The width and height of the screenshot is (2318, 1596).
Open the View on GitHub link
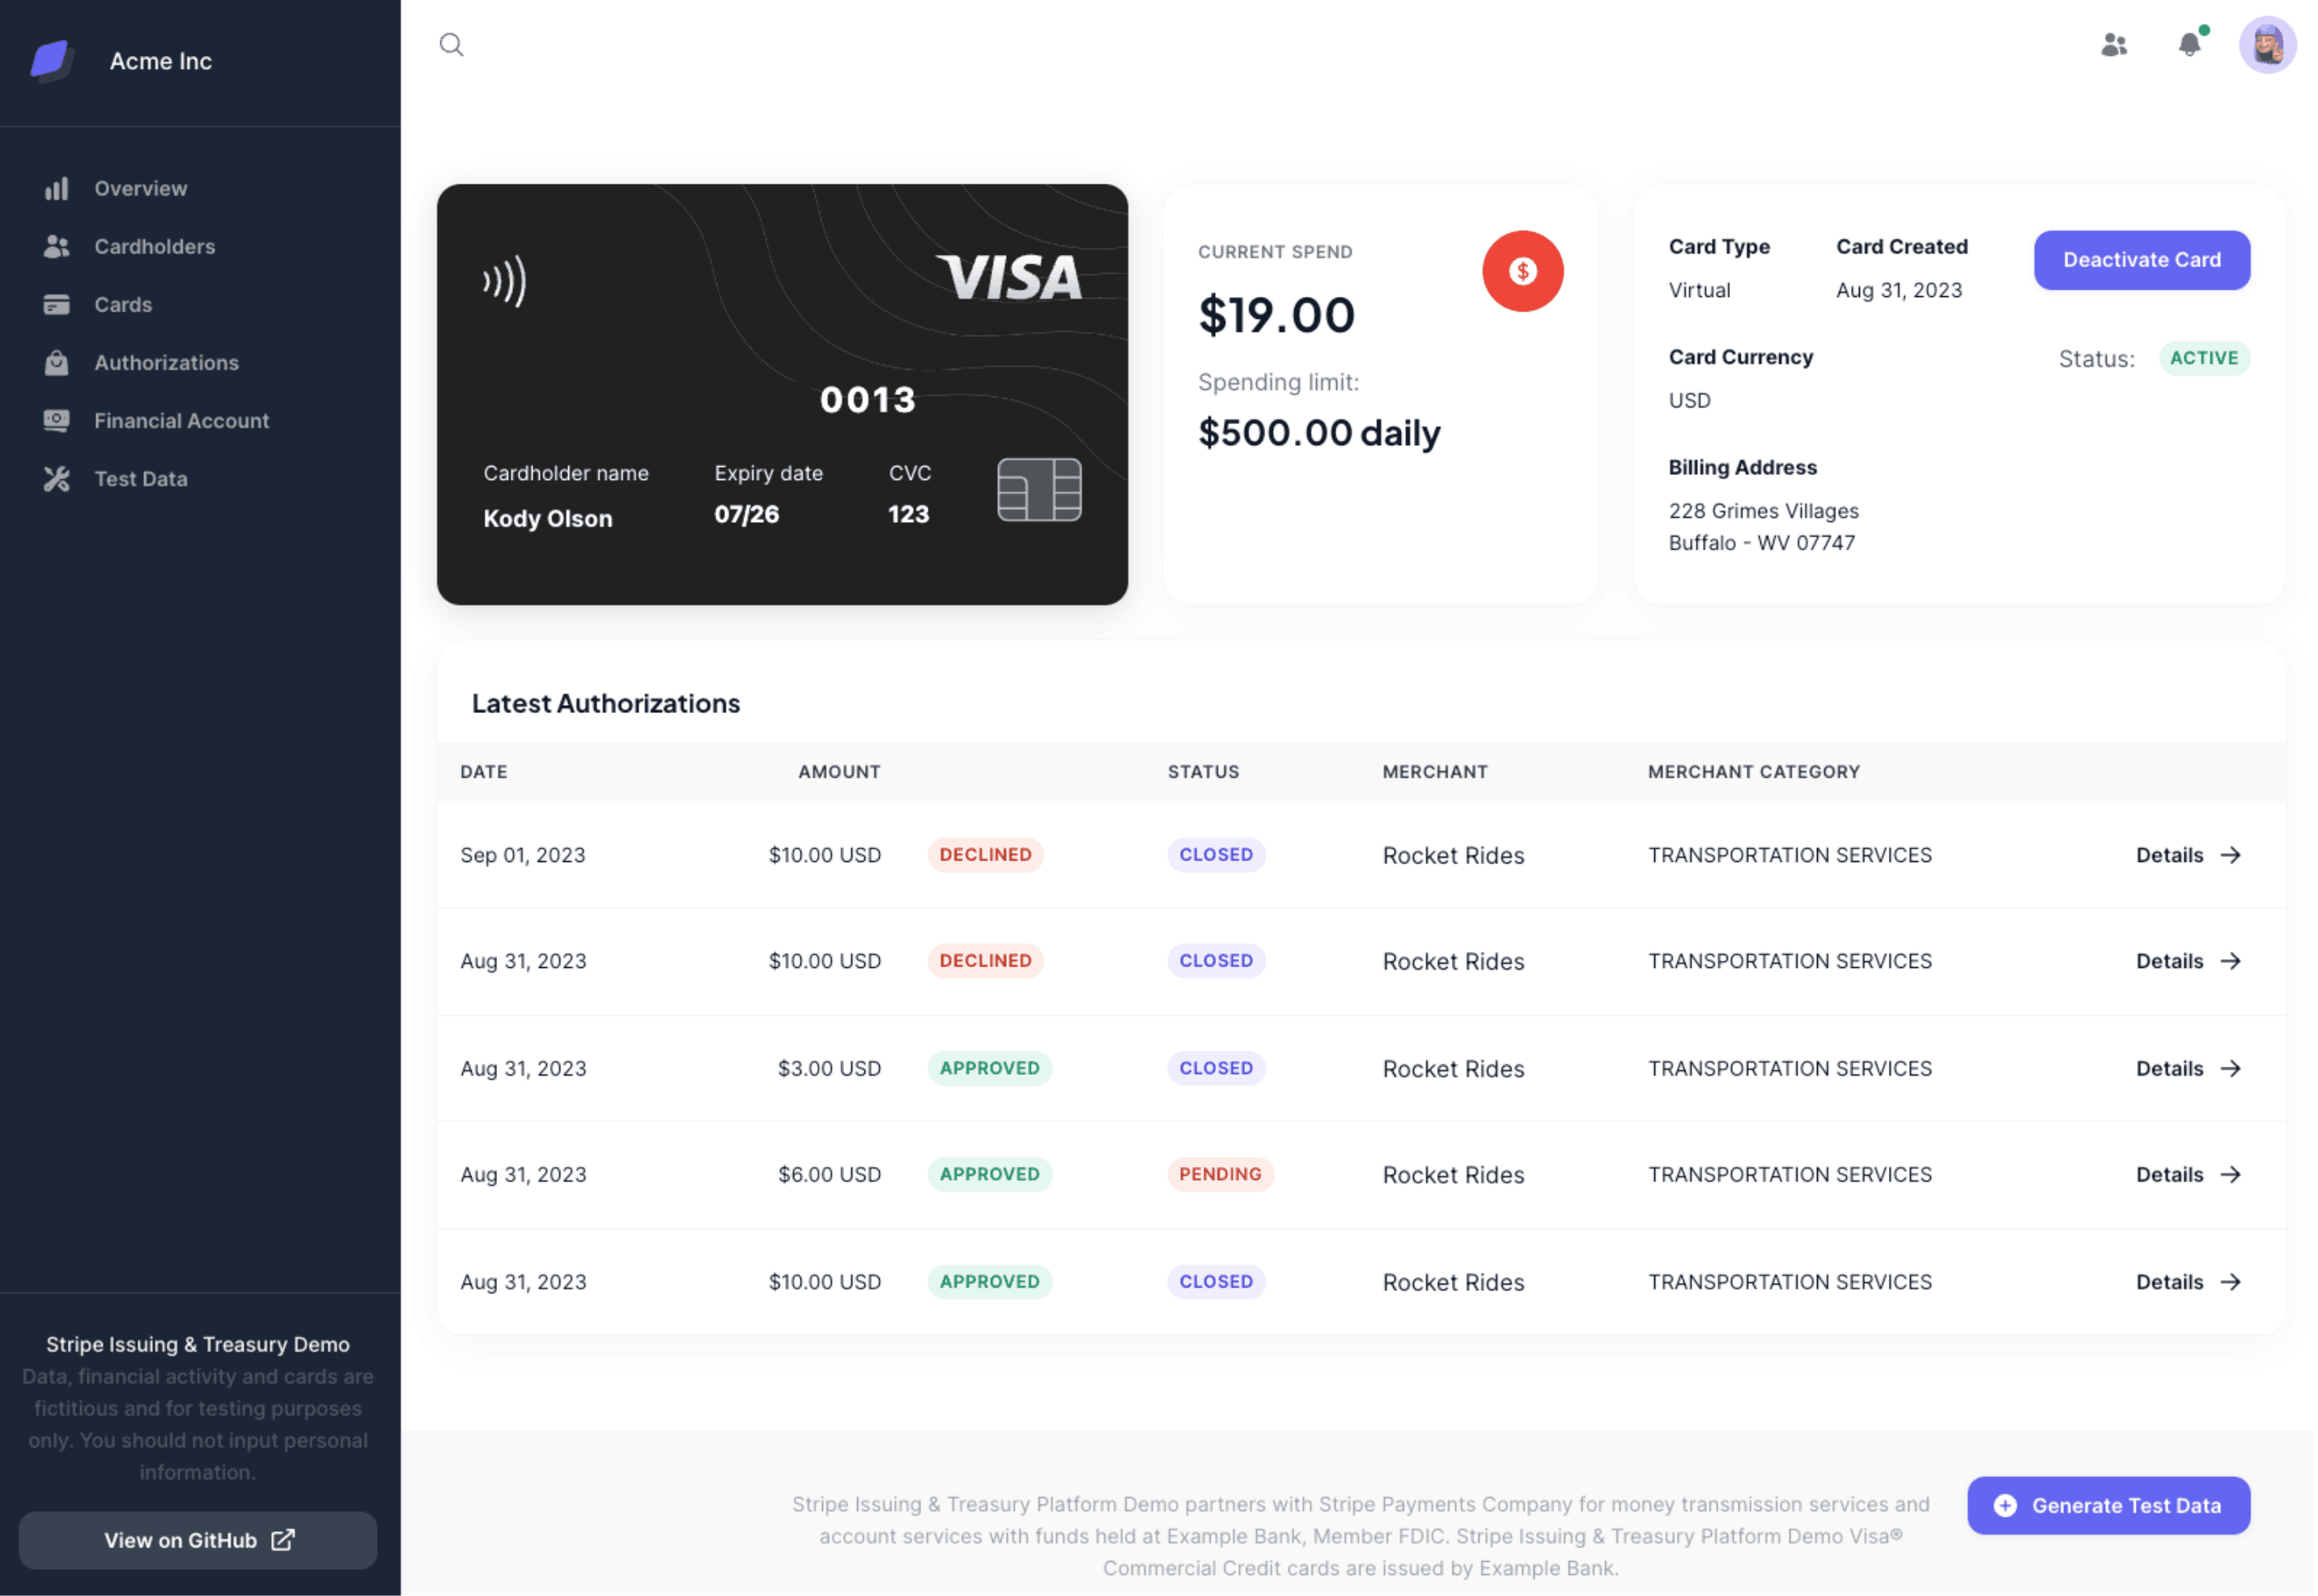click(197, 1538)
